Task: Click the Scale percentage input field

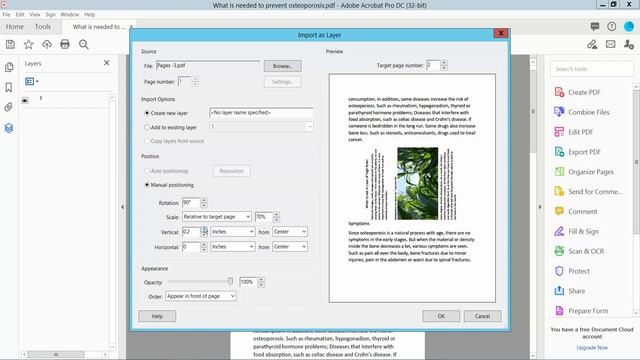Action: [x=264, y=217]
